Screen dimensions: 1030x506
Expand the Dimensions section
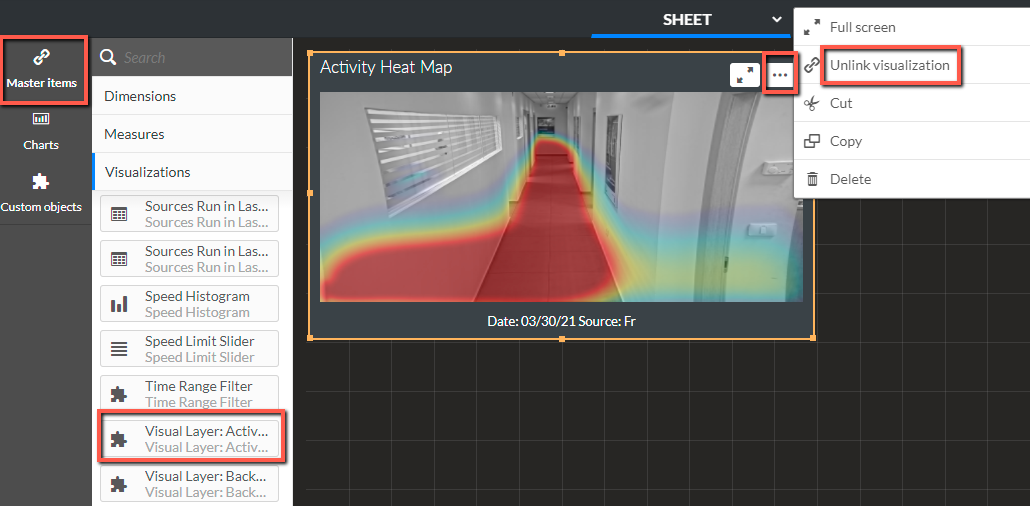click(x=192, y=96)
